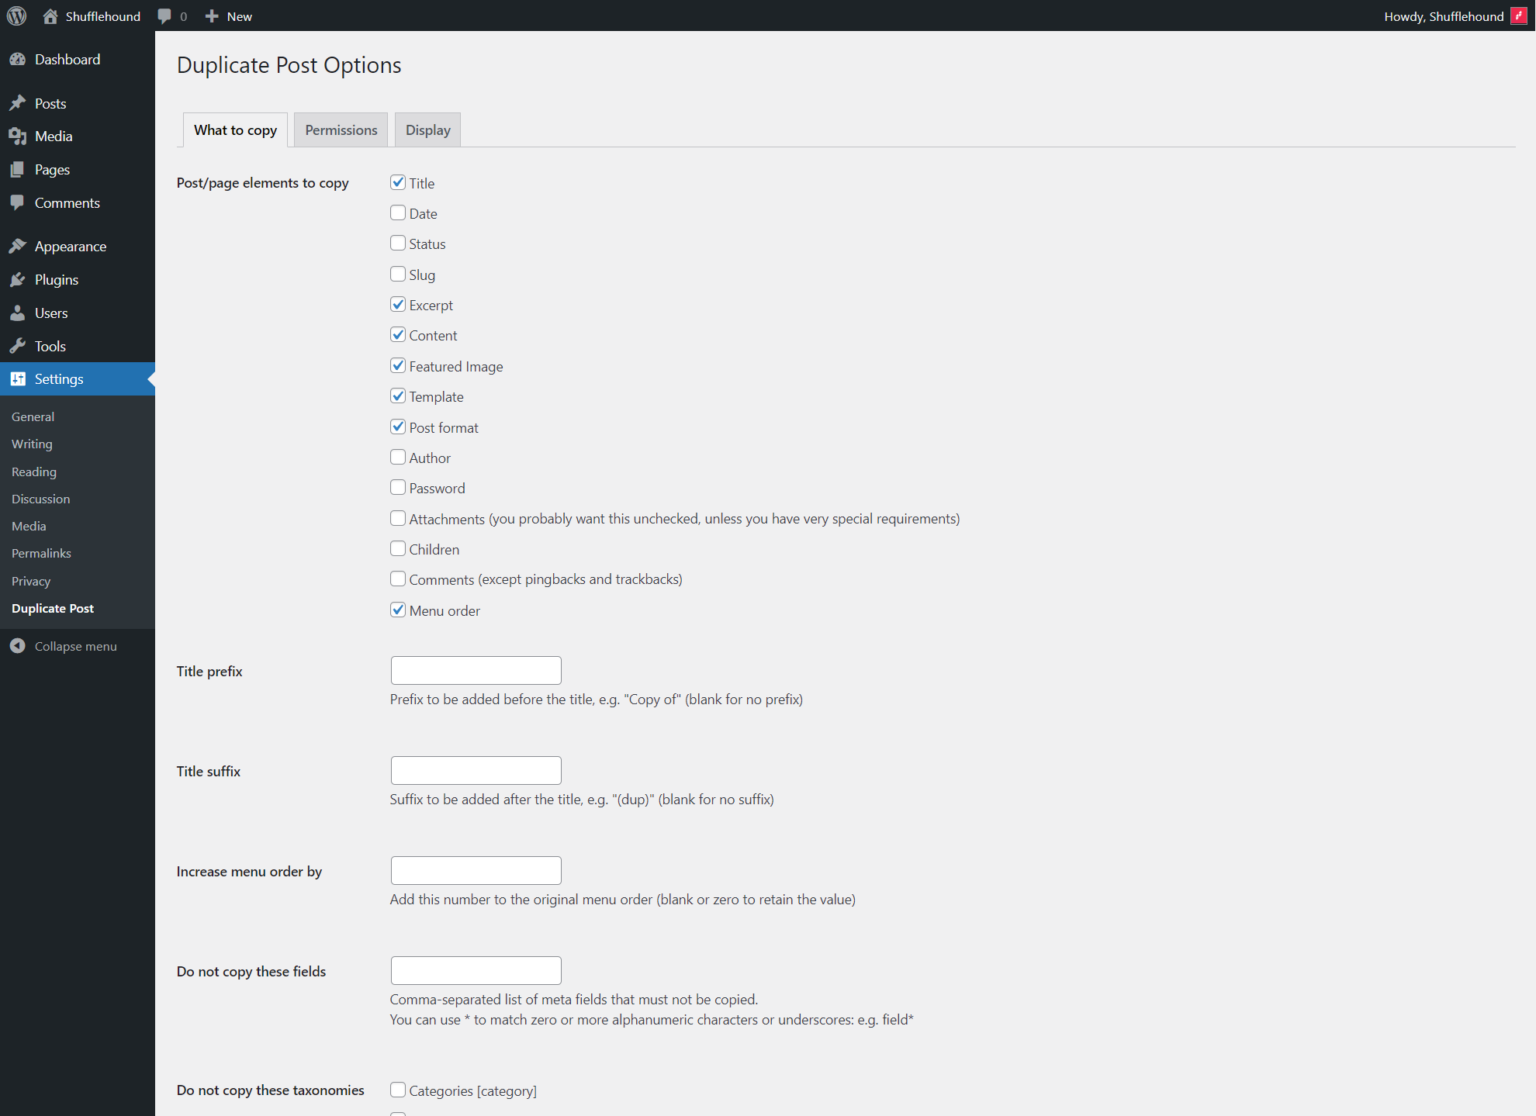Click the Title suffix text box

point(476,770)
